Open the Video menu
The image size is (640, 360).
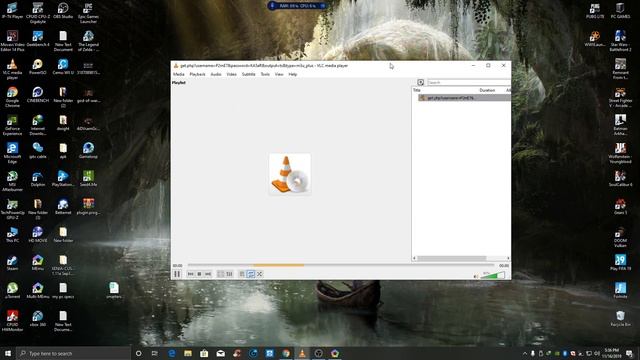click(231, 74)
